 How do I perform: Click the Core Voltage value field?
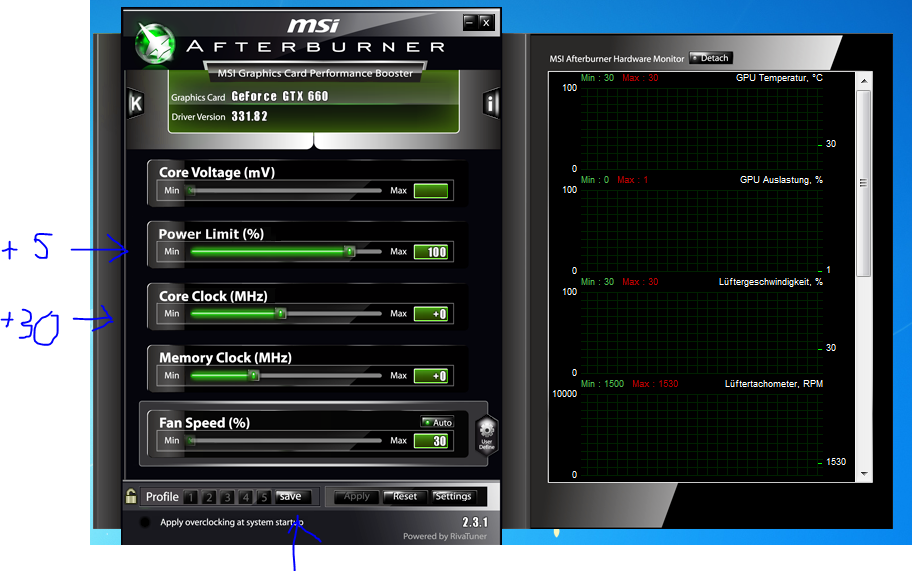coord(431,191)
